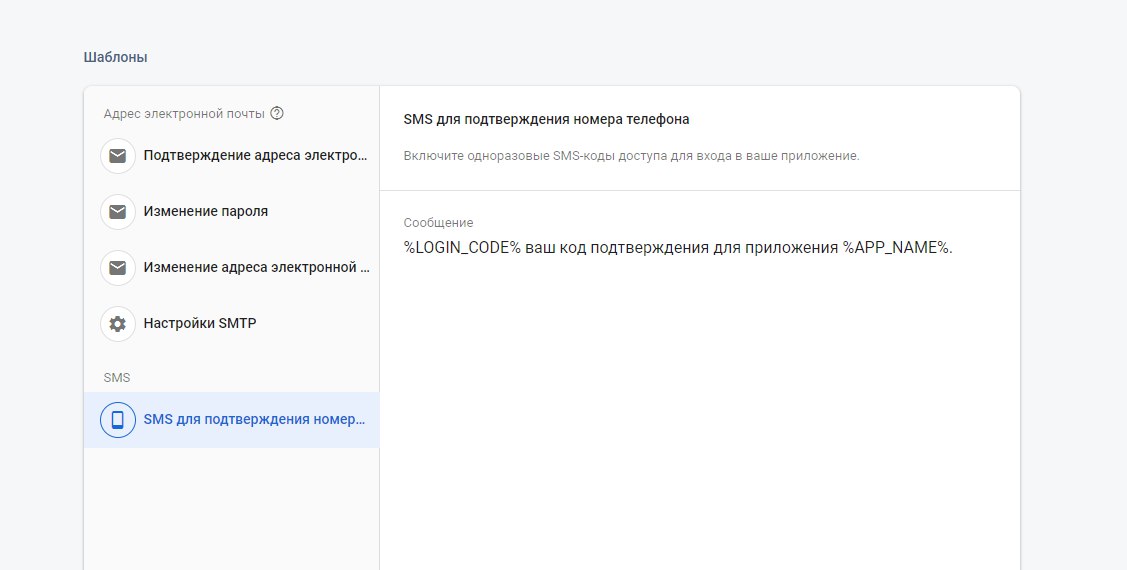Click the phone icon for SMS template
This screenshot has height=570, width=1127.
coord(118,420)
